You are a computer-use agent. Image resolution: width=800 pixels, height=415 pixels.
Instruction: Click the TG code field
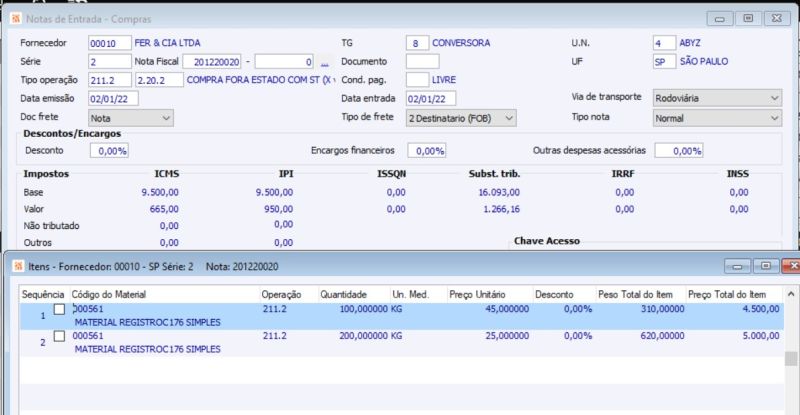click(417, 43)
